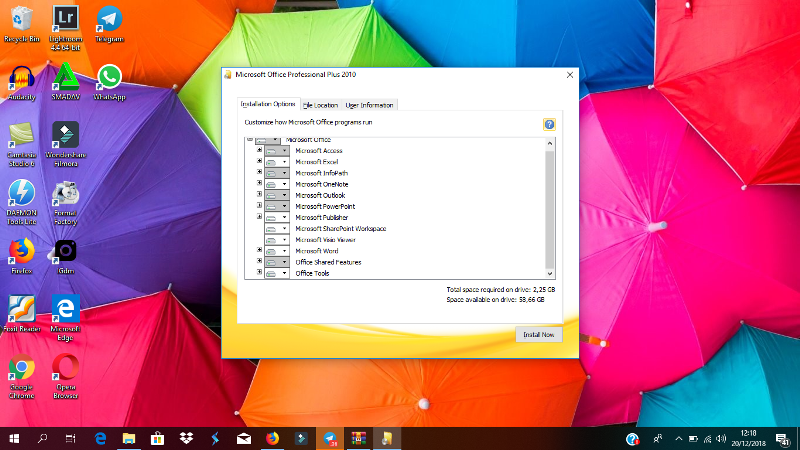
Task: Select the DAEMON Tools Lite desktop icon
Action: (21, 203)
